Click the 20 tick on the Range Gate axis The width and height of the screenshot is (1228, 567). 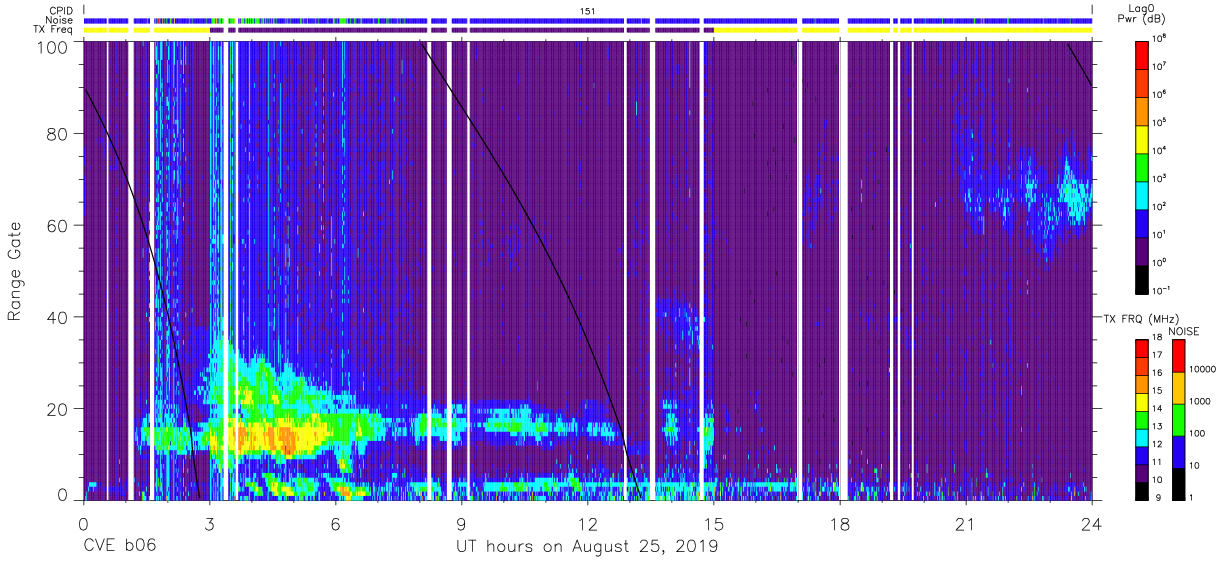[58, 408]
